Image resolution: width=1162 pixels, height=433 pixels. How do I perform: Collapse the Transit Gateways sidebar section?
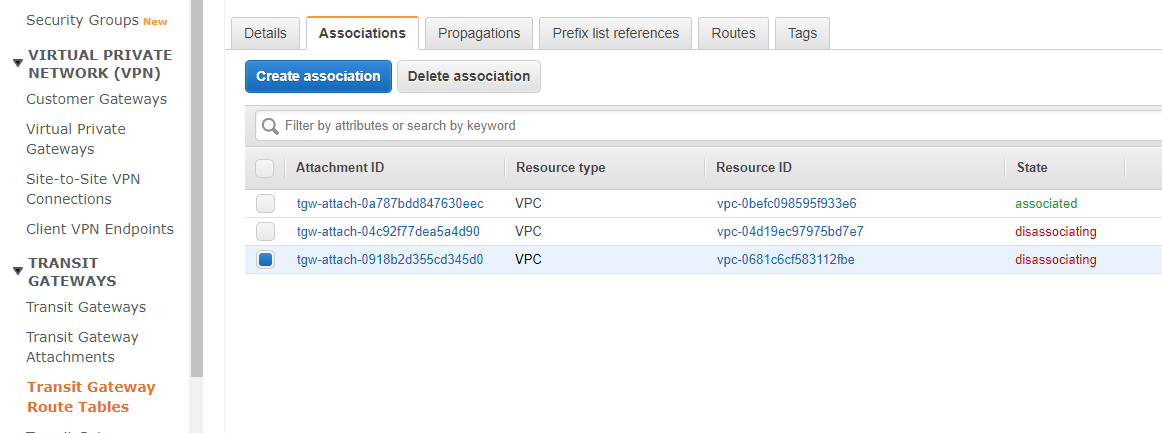[x=17, y=271]
